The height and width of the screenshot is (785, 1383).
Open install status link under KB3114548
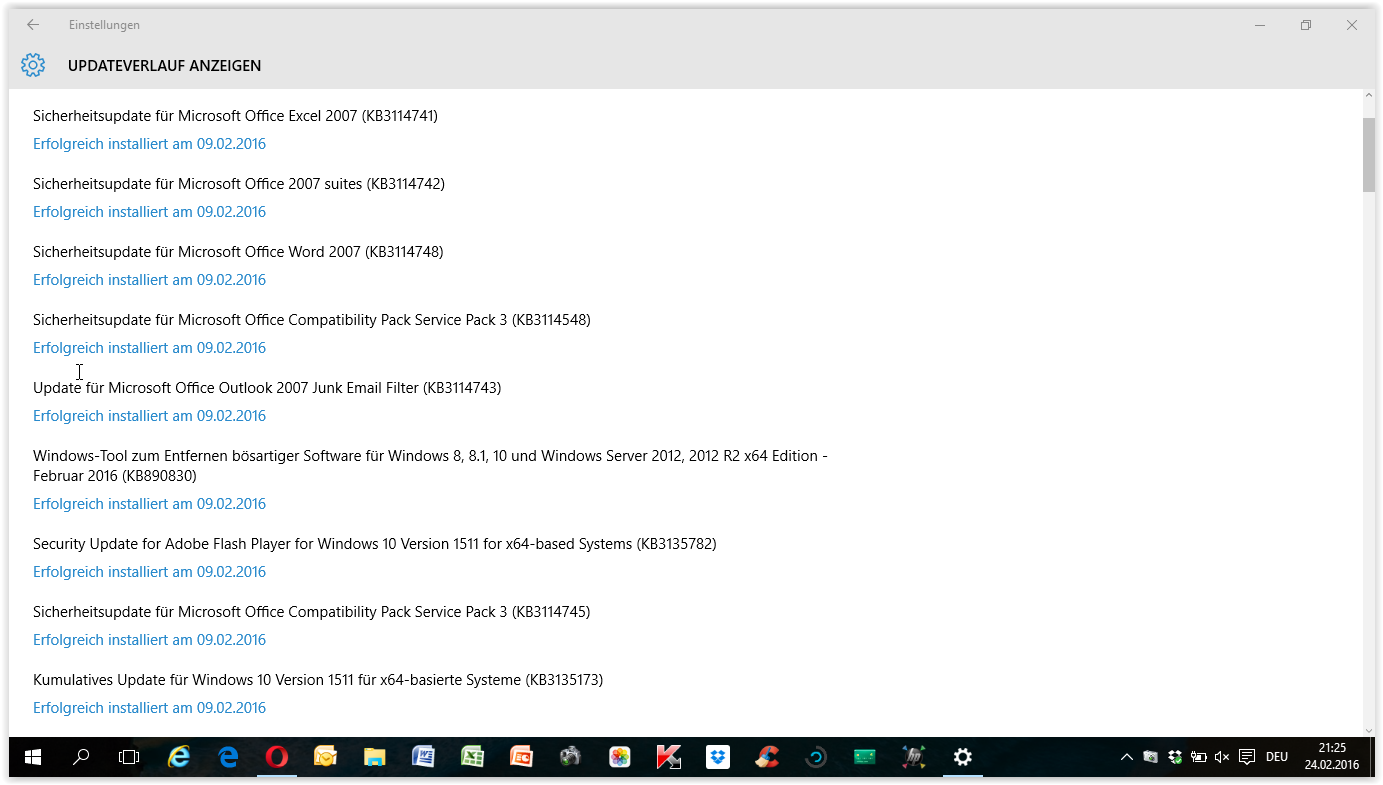click(x=149, y=348)
